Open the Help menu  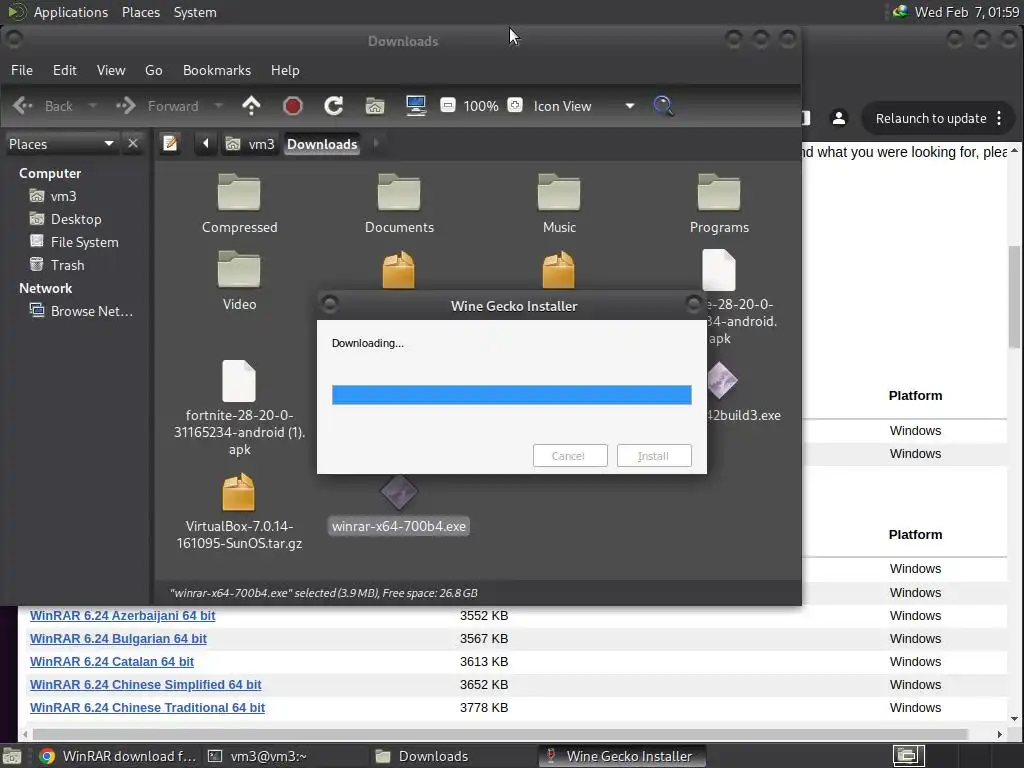pos(285,70)
